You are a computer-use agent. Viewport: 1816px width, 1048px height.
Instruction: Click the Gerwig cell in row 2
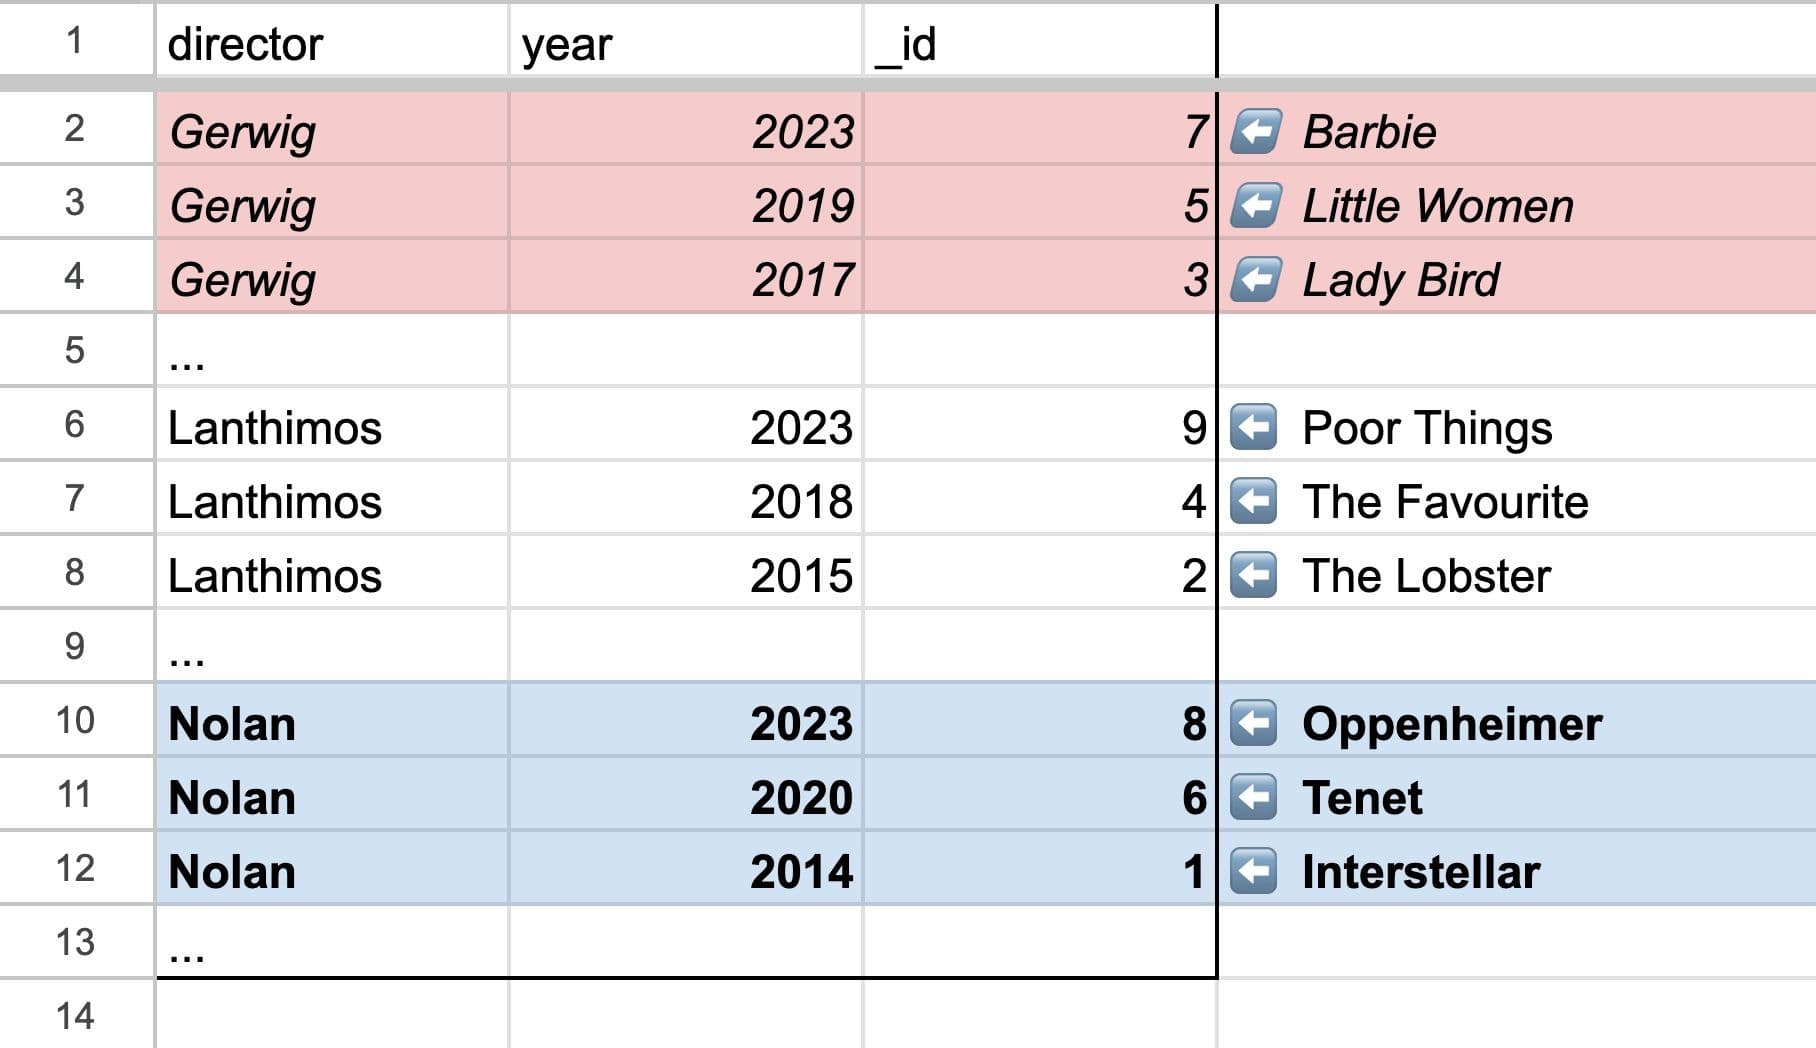pyautogui.click(x=331, y=131)
